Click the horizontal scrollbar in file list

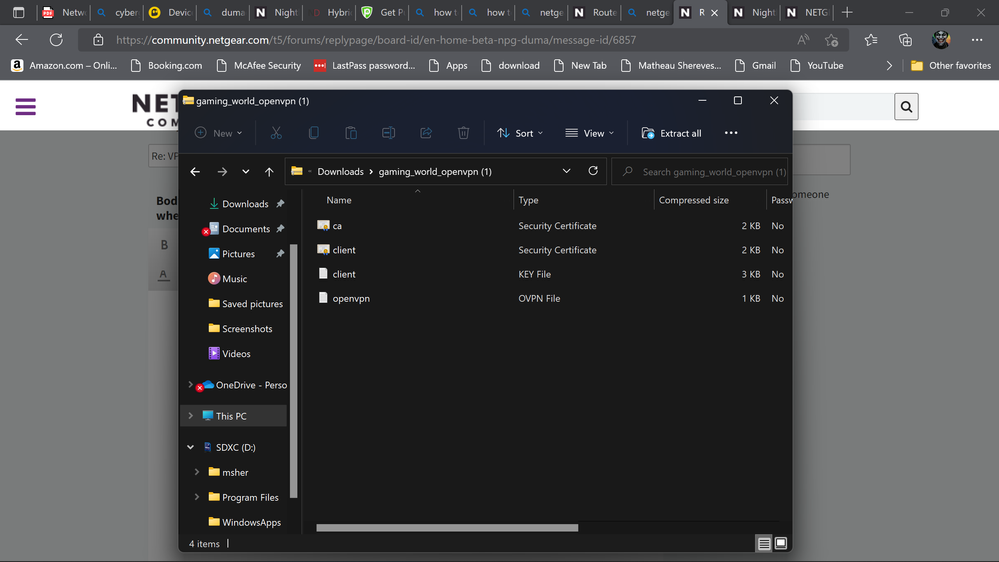coord(447,527)
